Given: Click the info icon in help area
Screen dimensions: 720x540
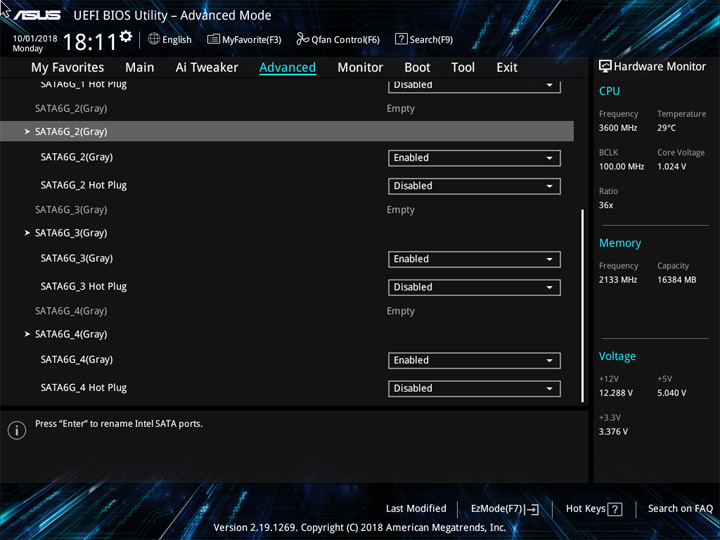Looking at the screenshot, I should (17, 430).
